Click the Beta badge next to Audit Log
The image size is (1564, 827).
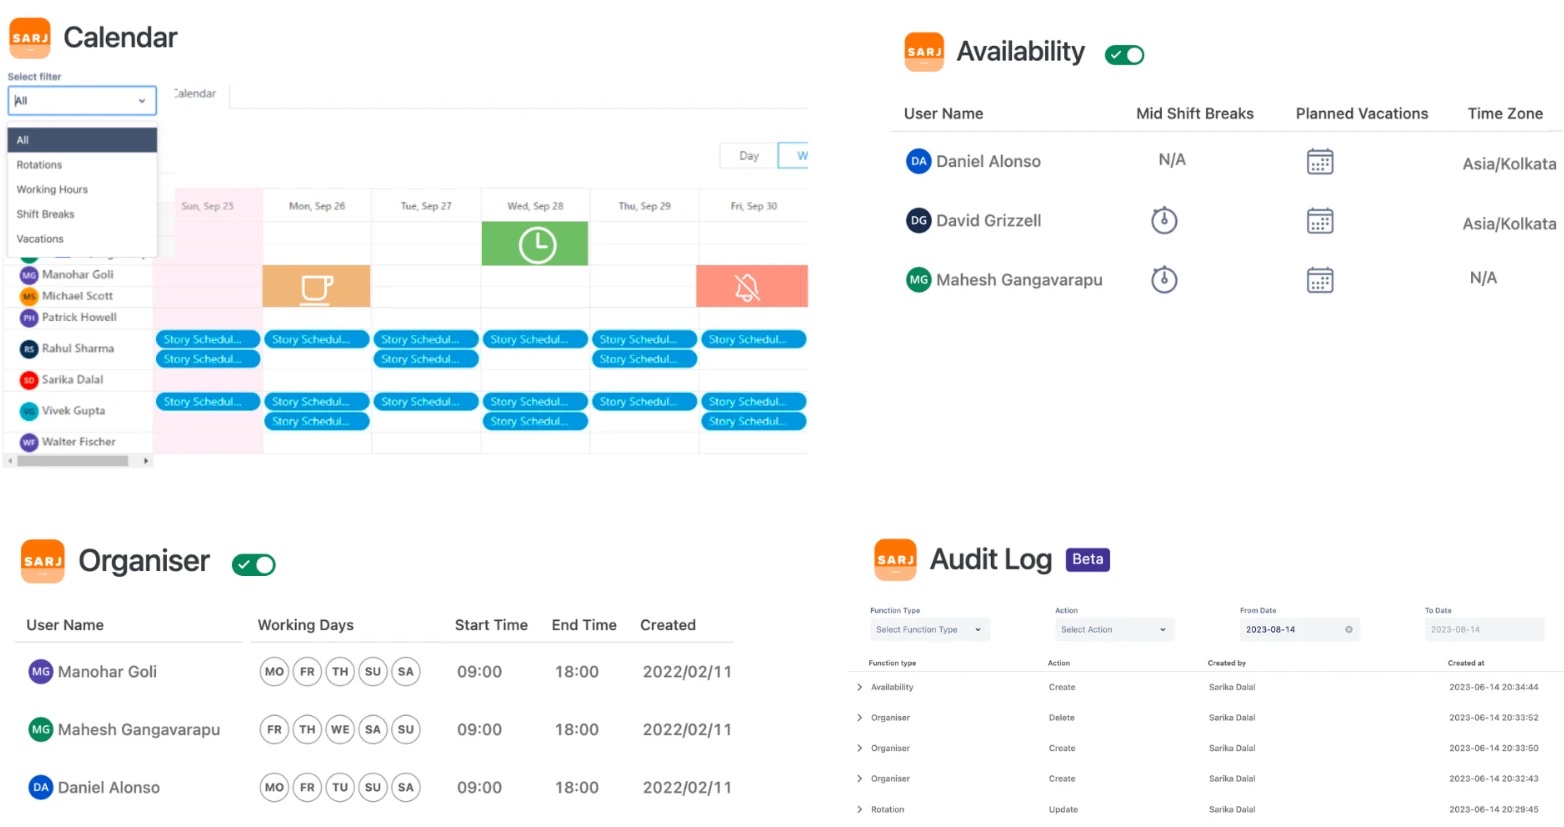[x=1088, y=560]
